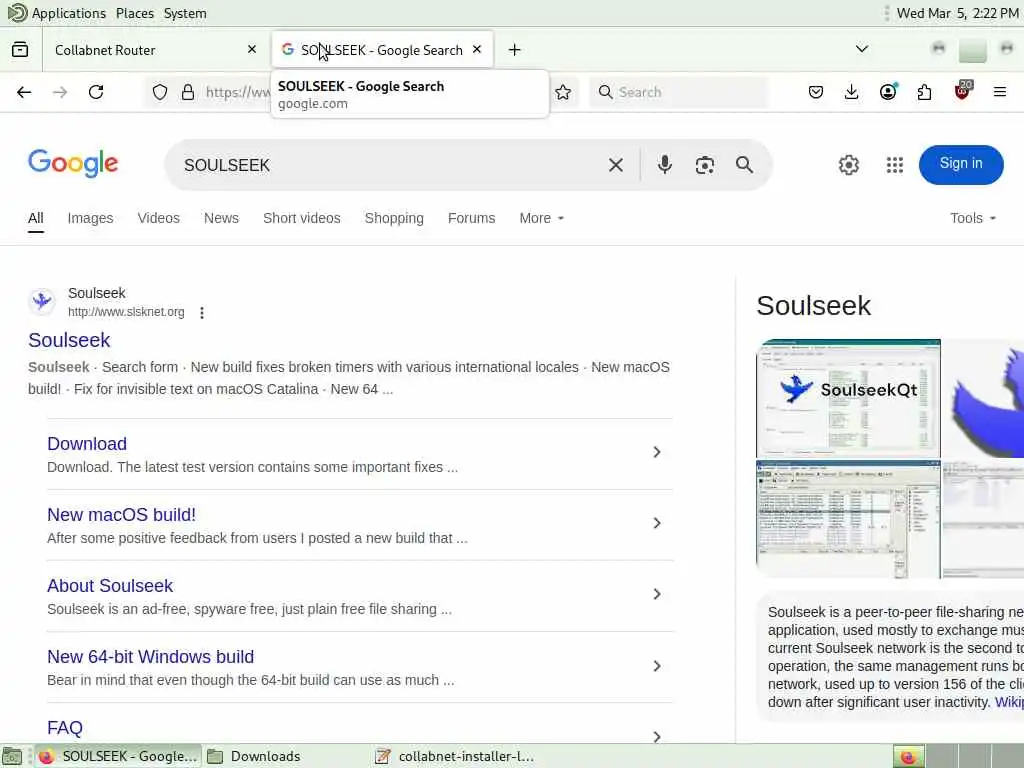Open the System menu
The width and height of the screenshot is (1024, 768).
click(185, 13)
